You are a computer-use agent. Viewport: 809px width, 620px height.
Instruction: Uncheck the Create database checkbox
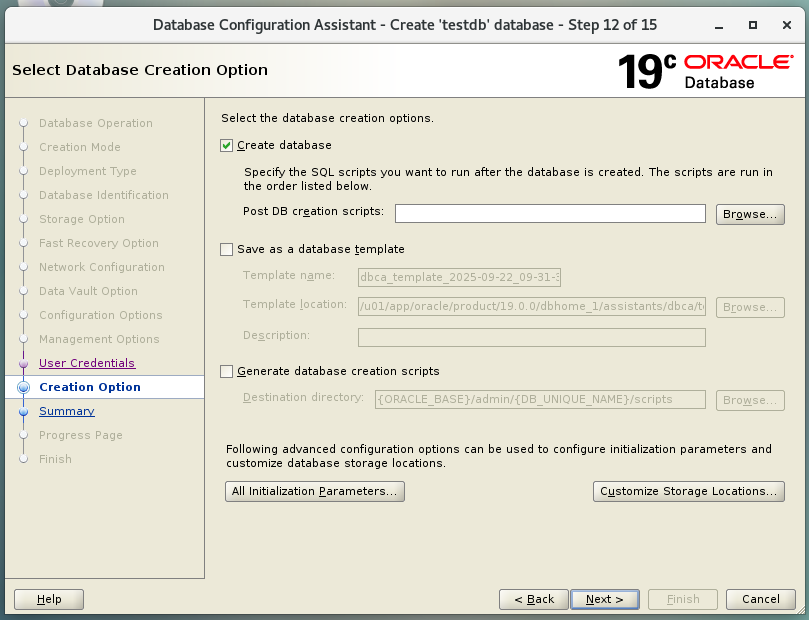(x=227, y=146)
